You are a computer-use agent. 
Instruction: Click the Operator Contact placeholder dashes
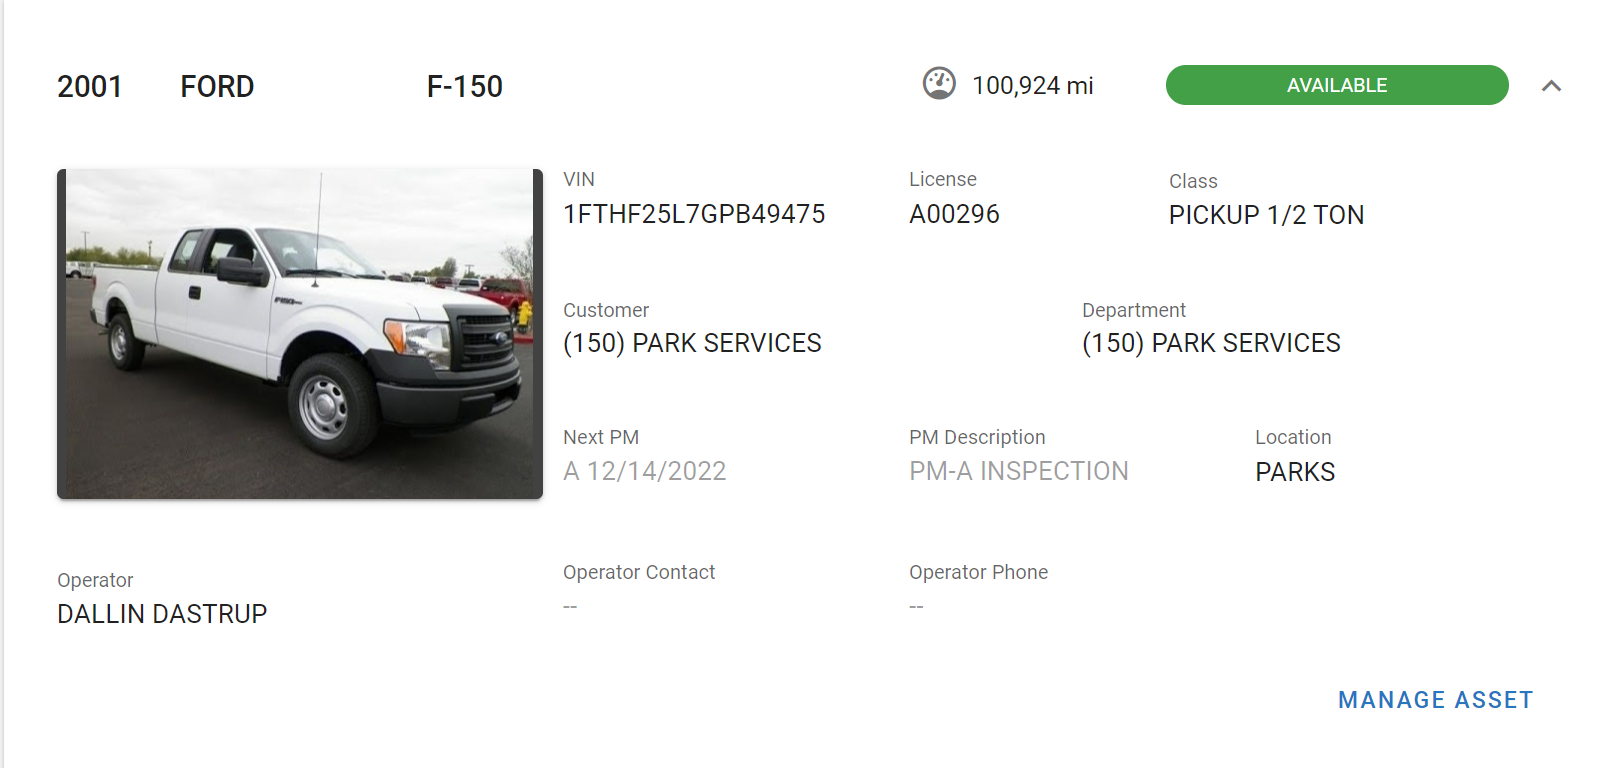569,604
